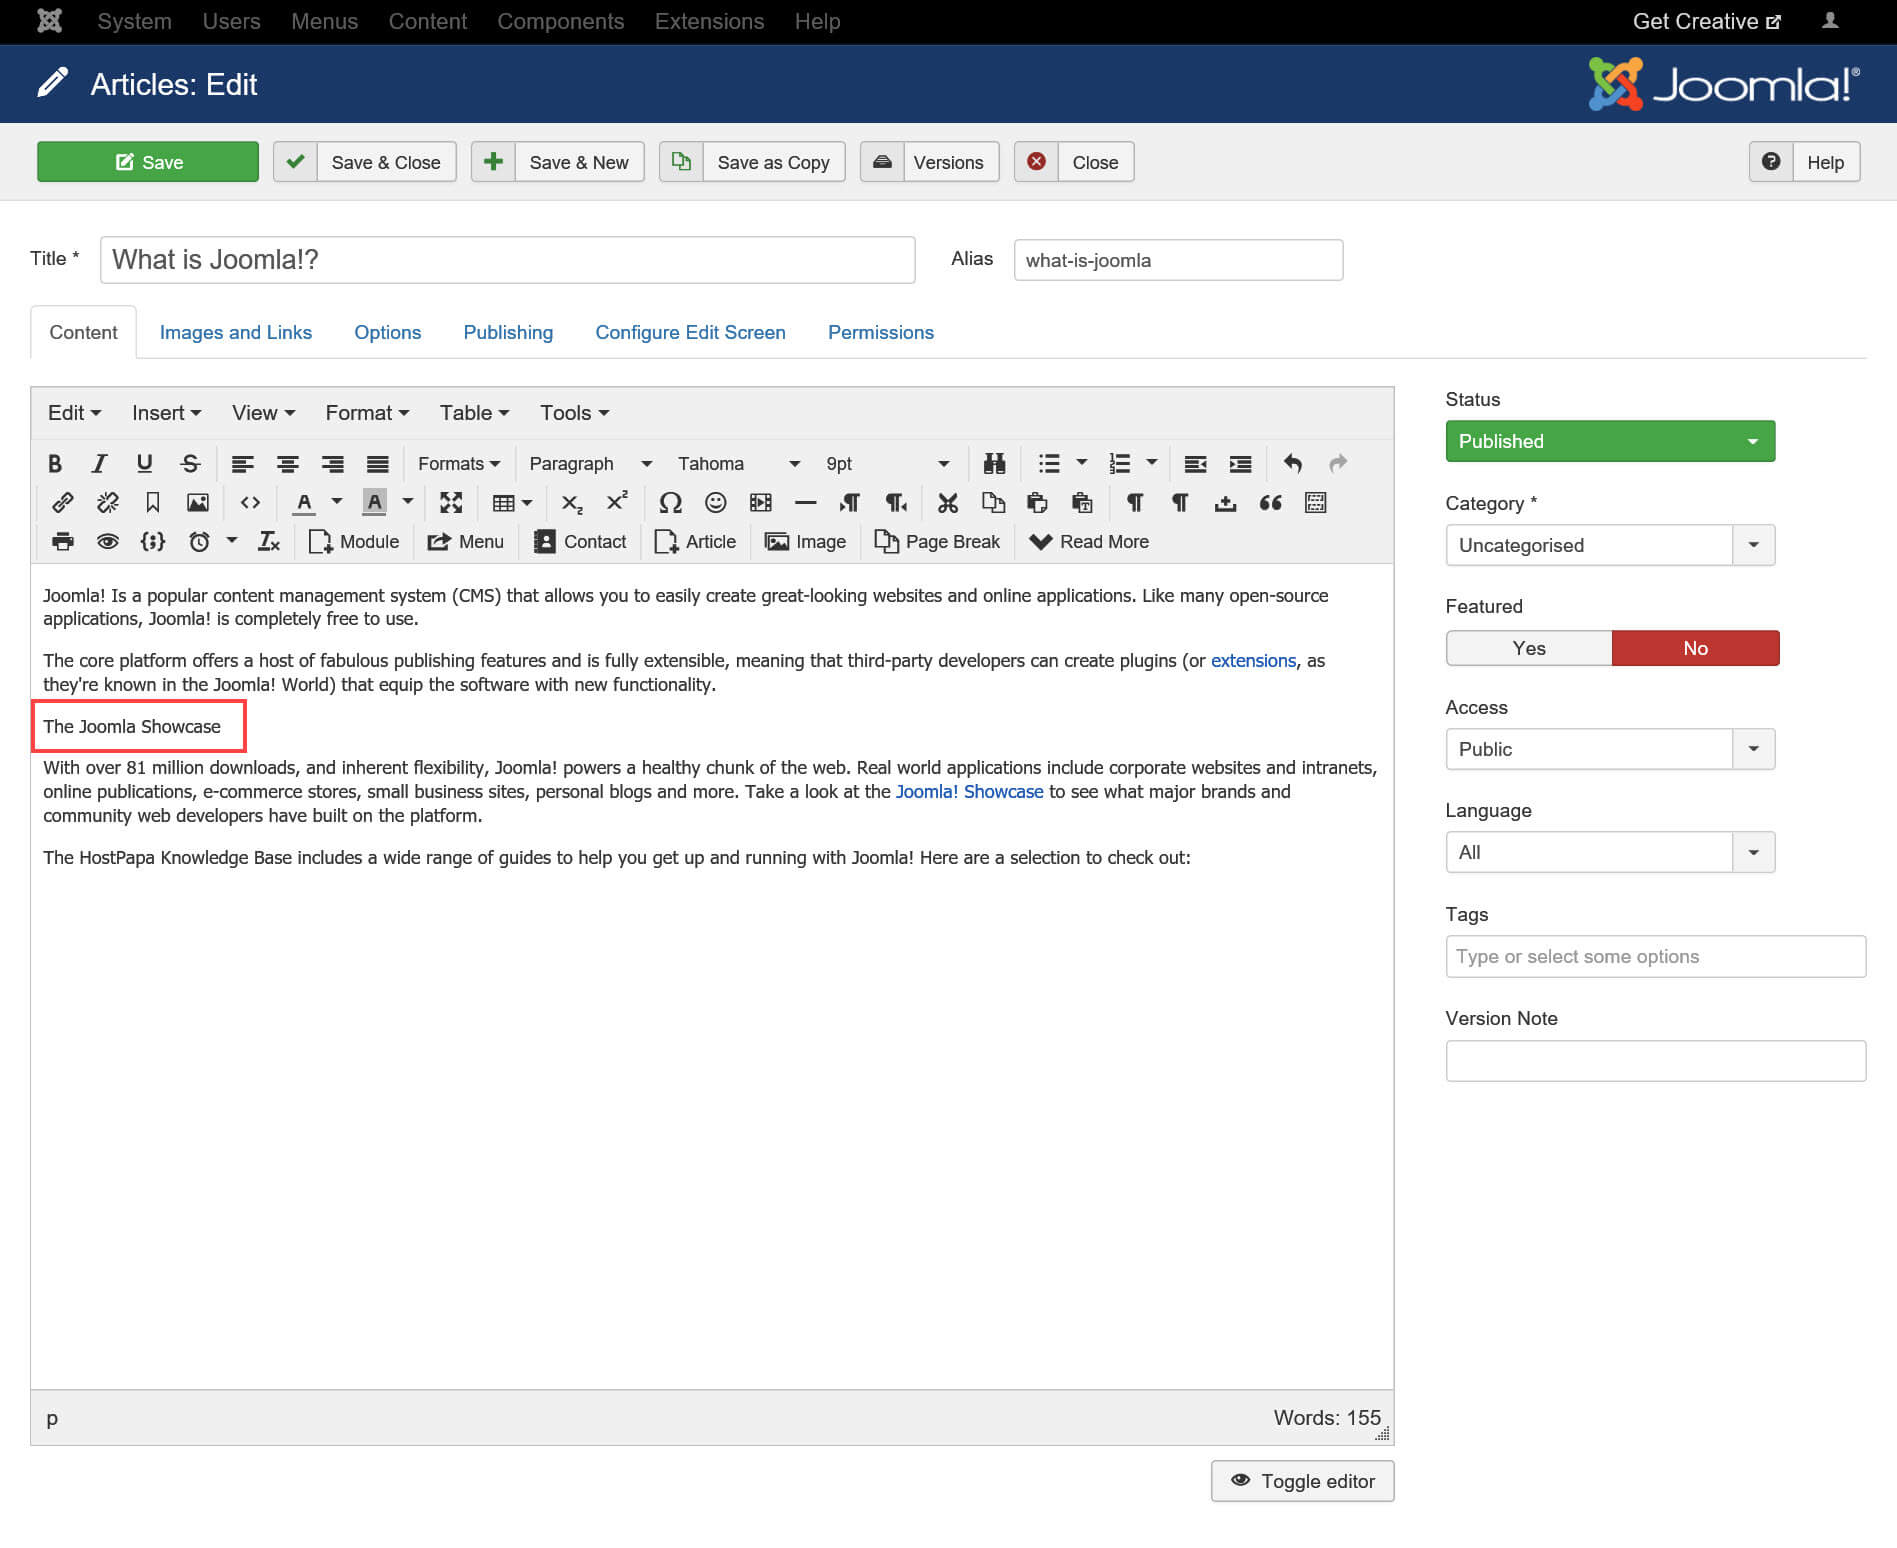Open the special character omega icon
Image resolution: width=1897 pixels, height=1548 pixels.
(670, 502)
